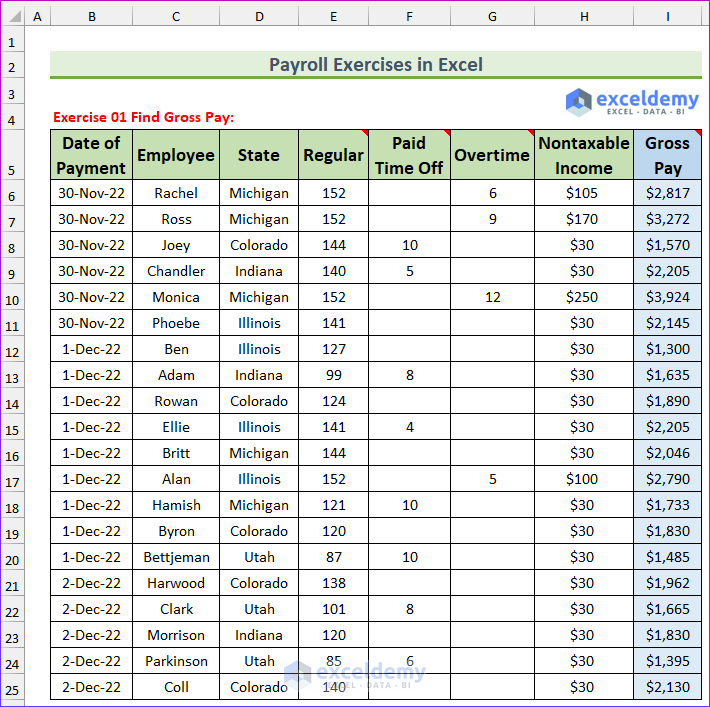Image resolution: width=710 pixels, height=707 pixels.
Task: Click the Nontaxable Income header cell
Action: (x=584, y=155)
